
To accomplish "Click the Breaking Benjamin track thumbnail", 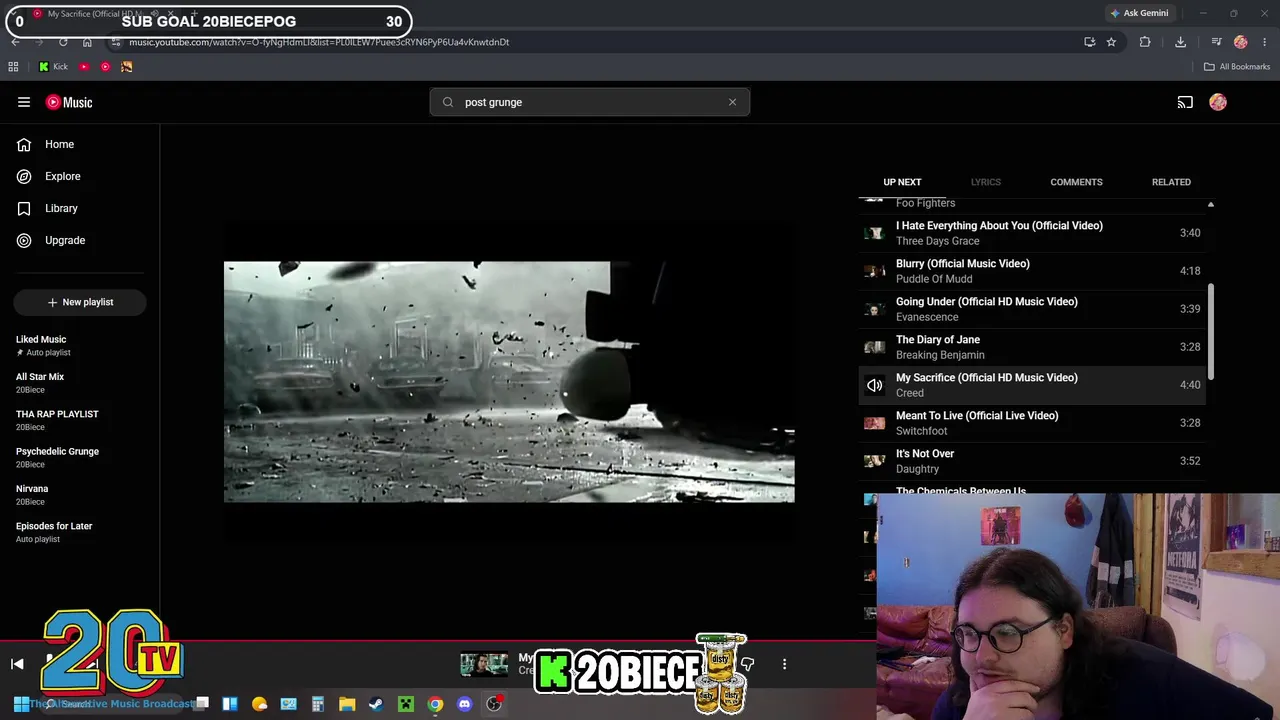I will [875, 347].
